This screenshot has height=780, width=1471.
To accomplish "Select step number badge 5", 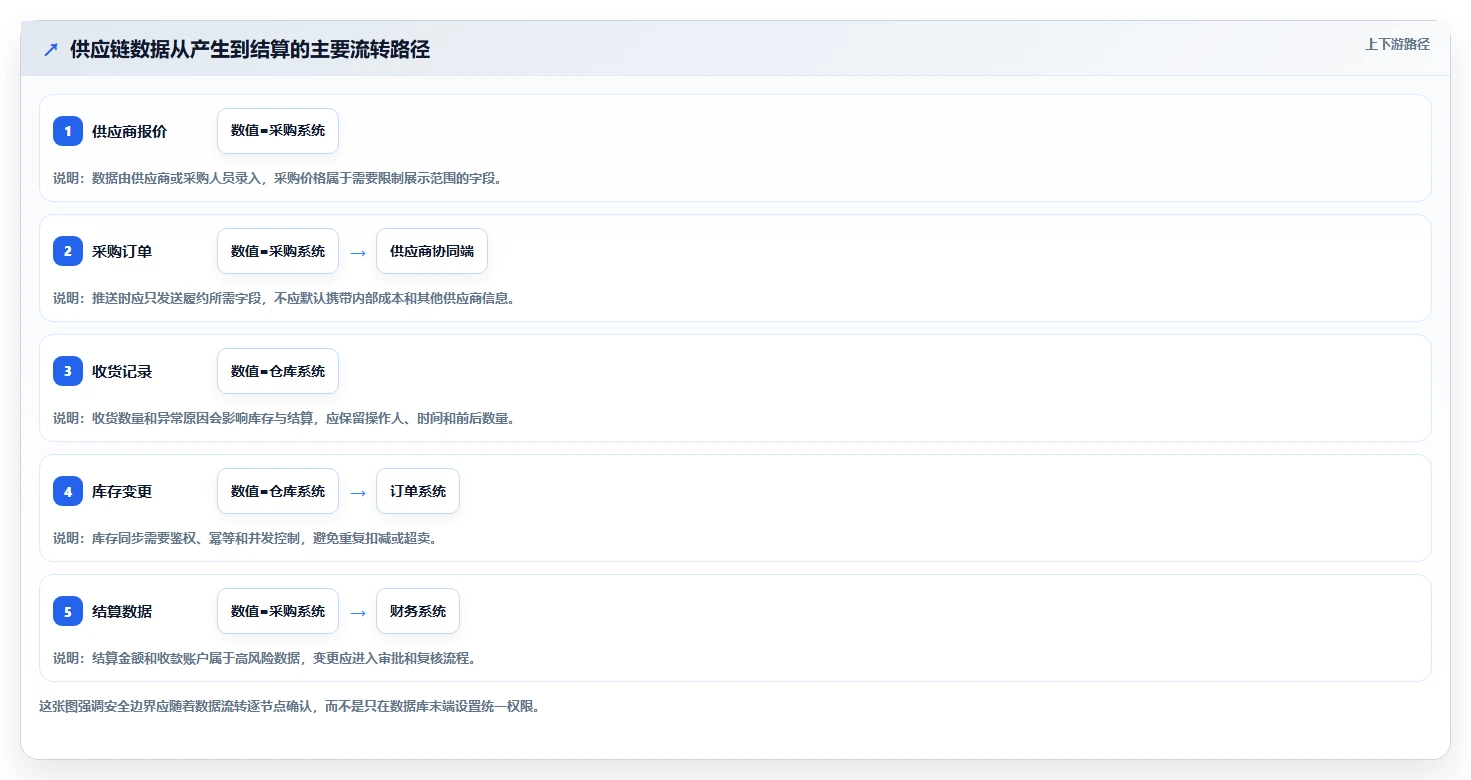I will point(68,611).
